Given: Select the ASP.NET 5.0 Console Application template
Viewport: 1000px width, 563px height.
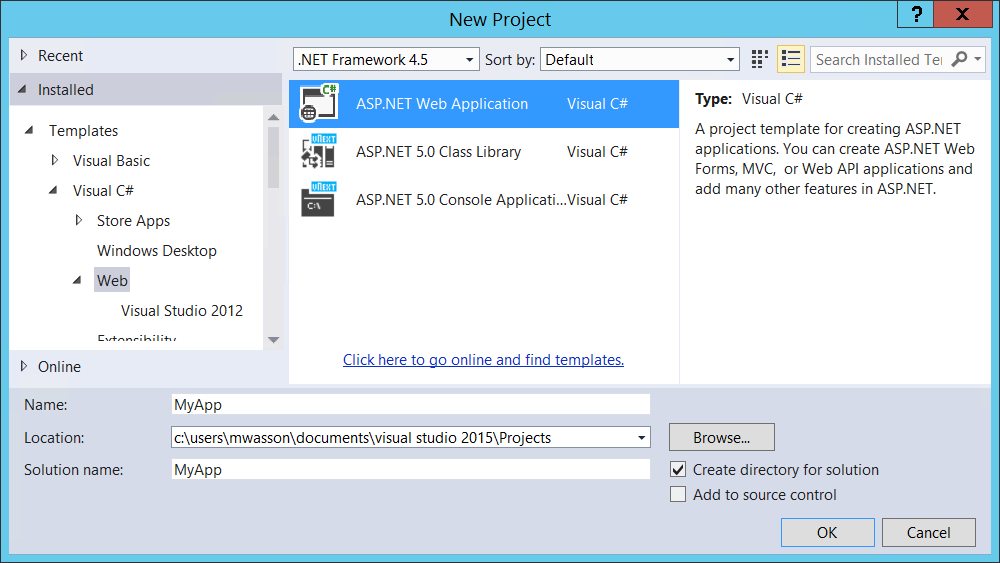Looking at the screenshot, I should point(484,200).
